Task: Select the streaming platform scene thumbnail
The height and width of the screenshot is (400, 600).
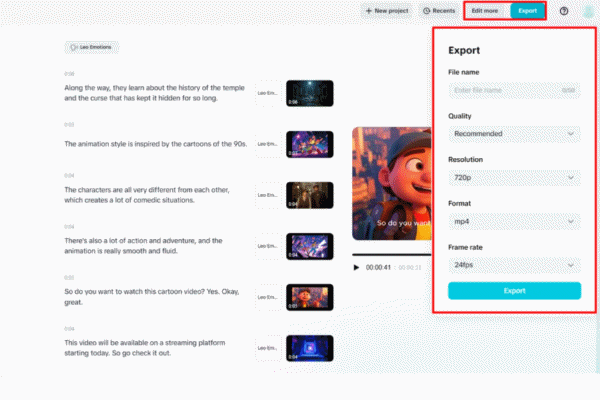Action: [x=310, y=348]
